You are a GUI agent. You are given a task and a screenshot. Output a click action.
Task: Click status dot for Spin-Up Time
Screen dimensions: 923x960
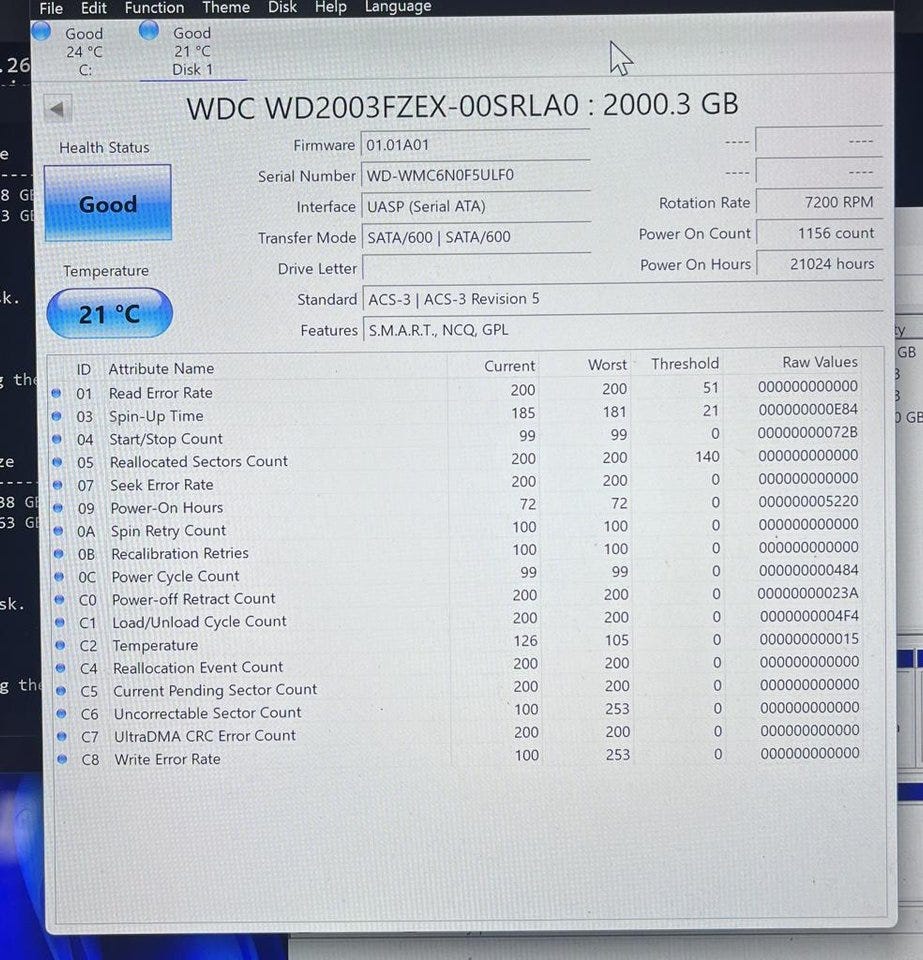(x=57, y=416)
